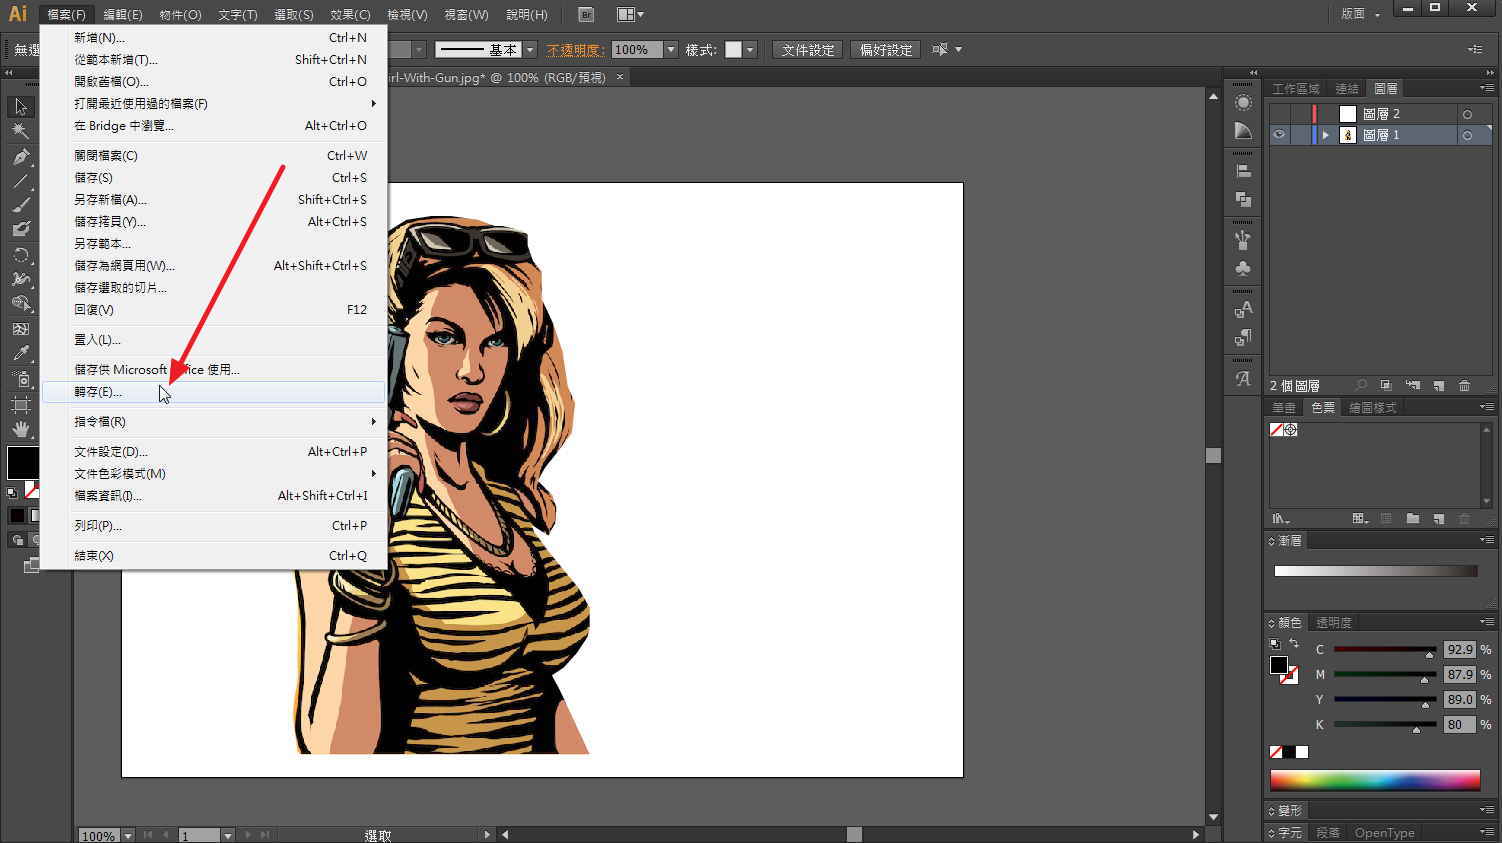Image resolution: width=1502 pixels, height=843 pixels.
Task: Select the Pen tool
Action: point(21,157)
